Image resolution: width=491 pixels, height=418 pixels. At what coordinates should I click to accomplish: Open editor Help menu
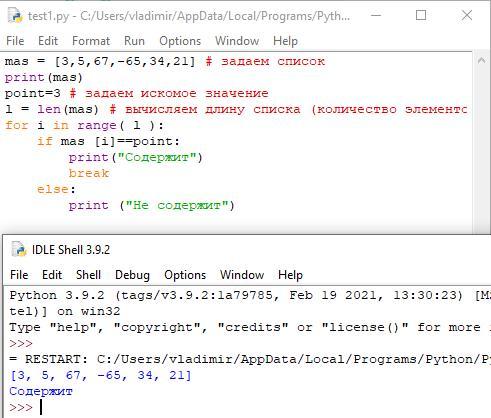[x=285, y=41]
